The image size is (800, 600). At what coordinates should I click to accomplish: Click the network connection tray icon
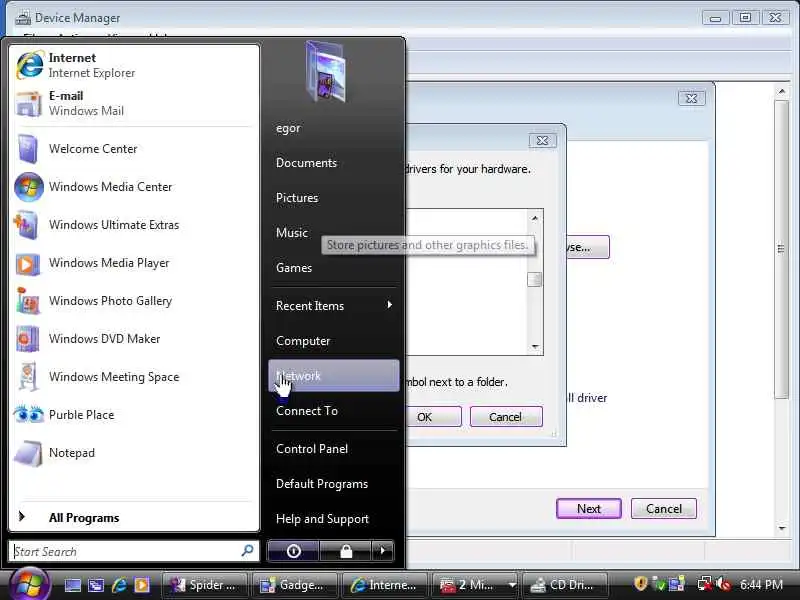click(705, 584)
